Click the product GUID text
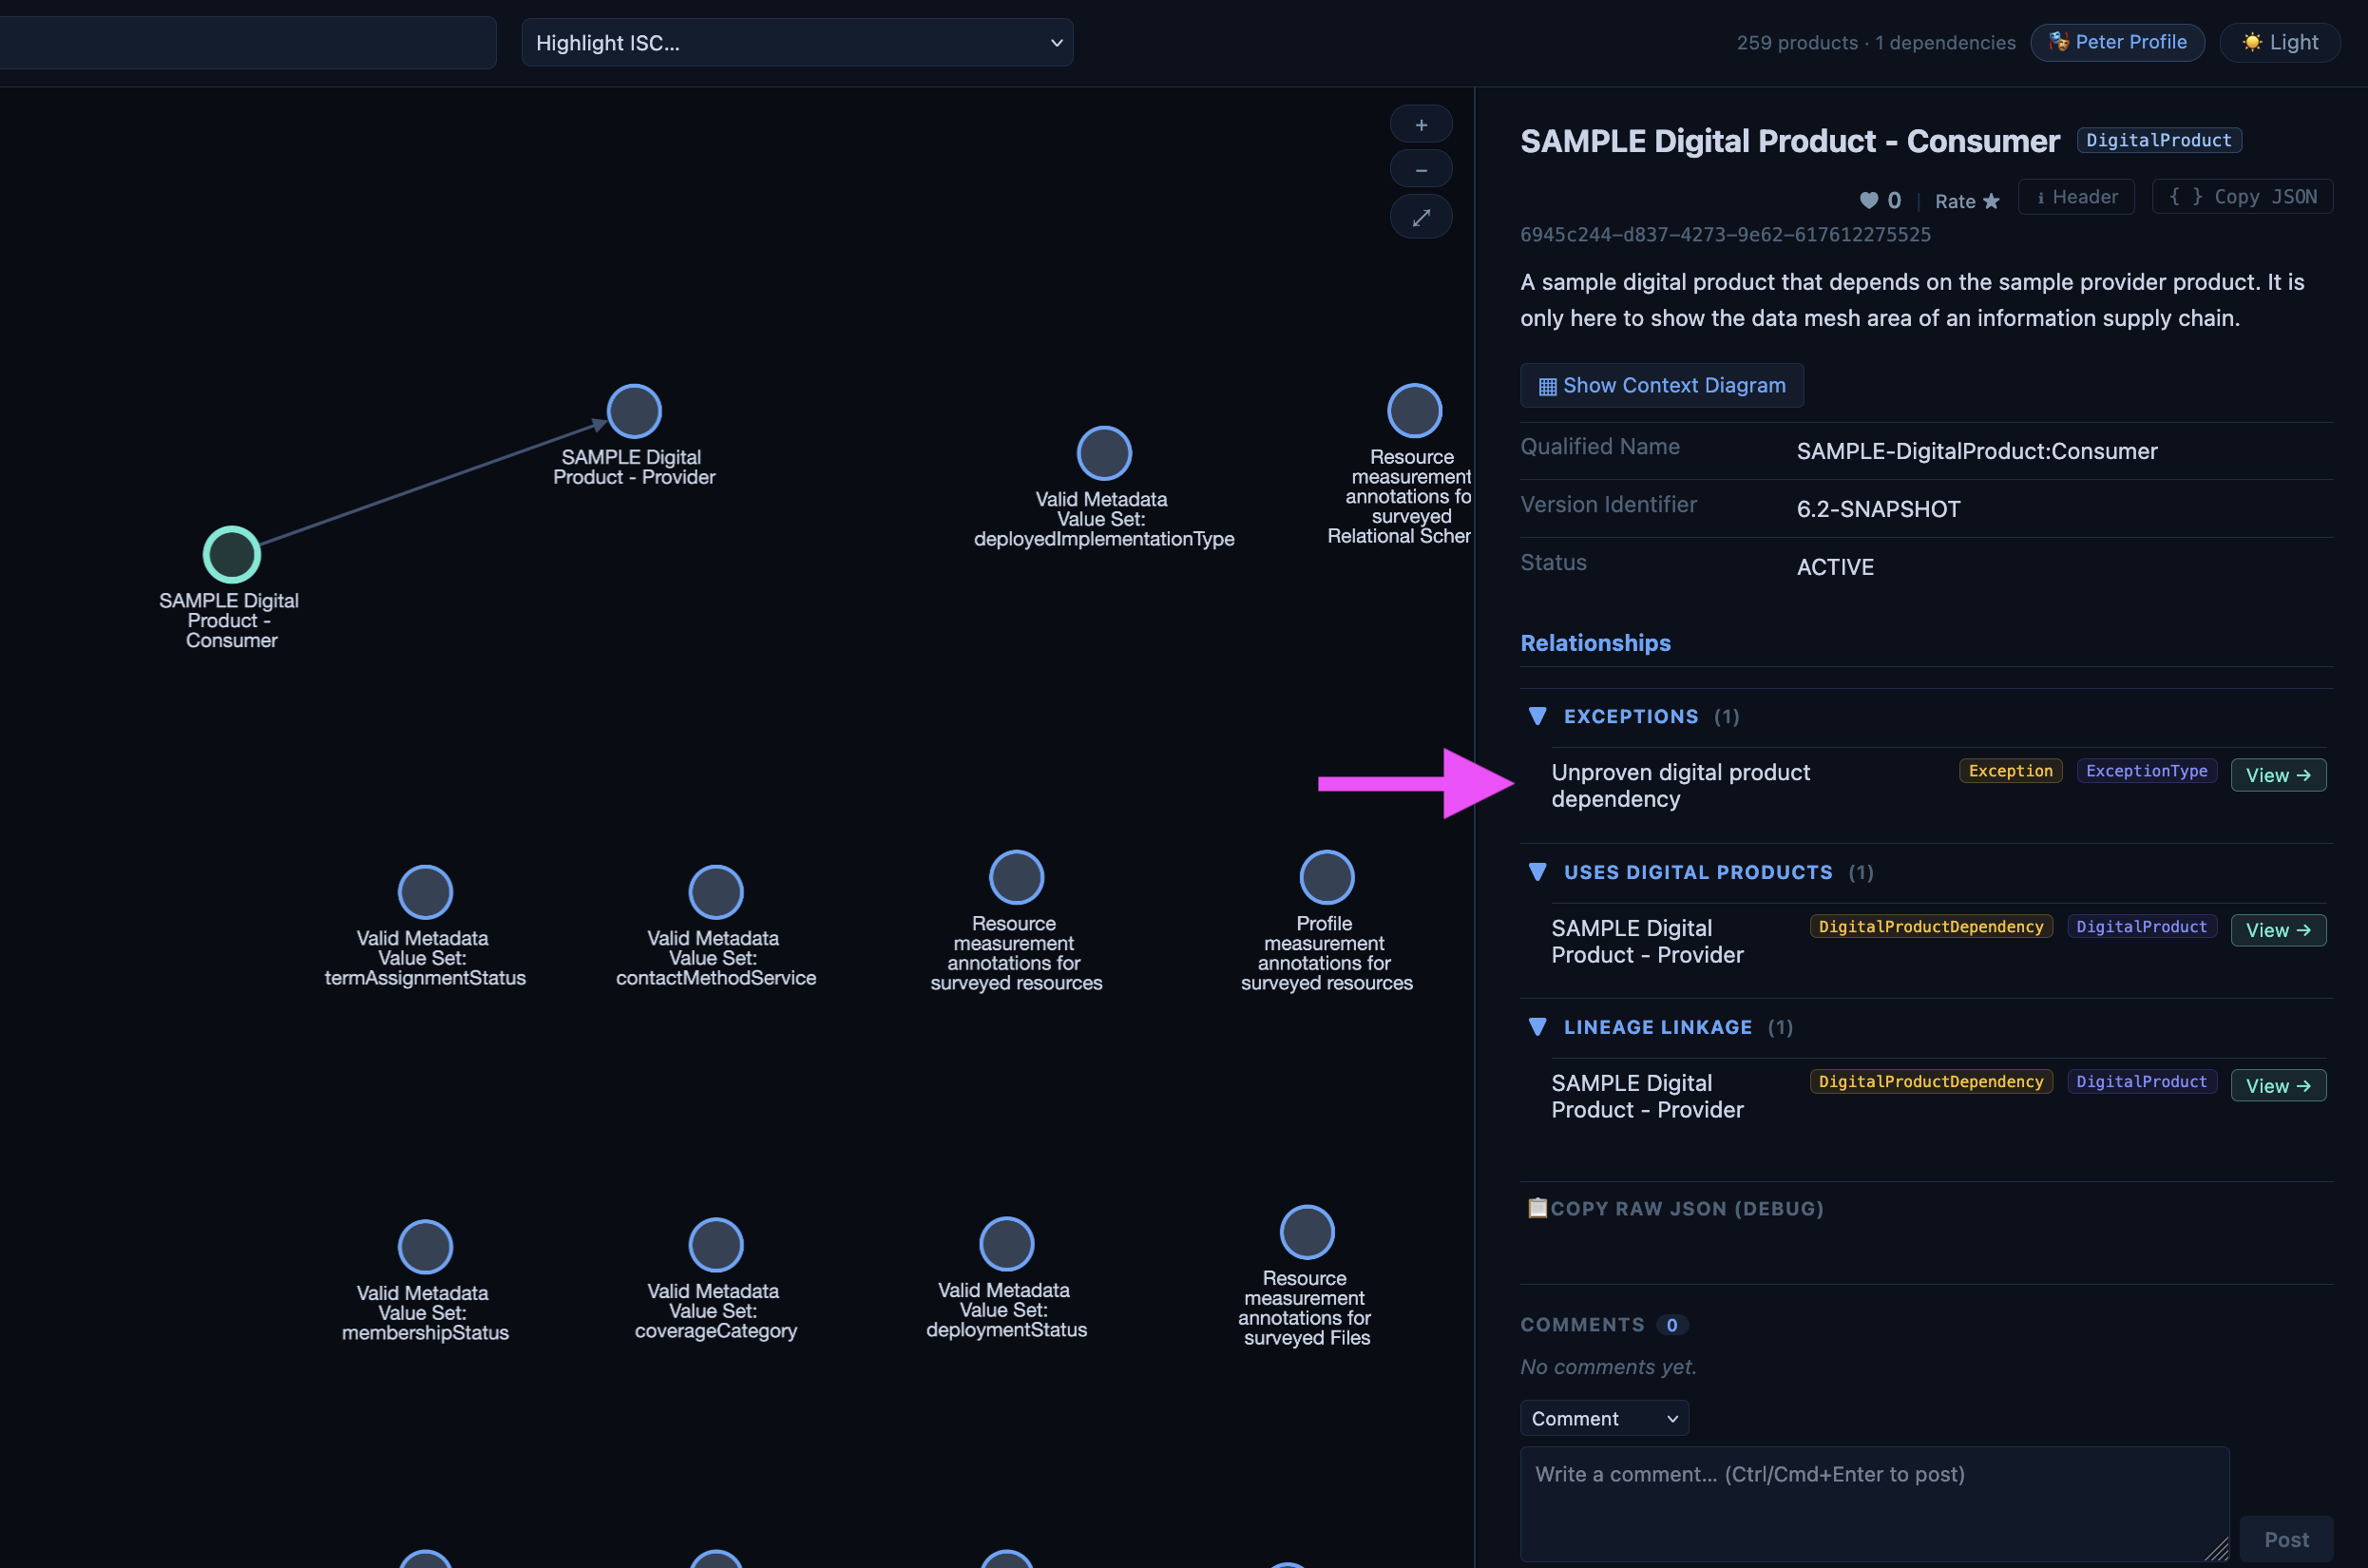 pos(1725,234)
